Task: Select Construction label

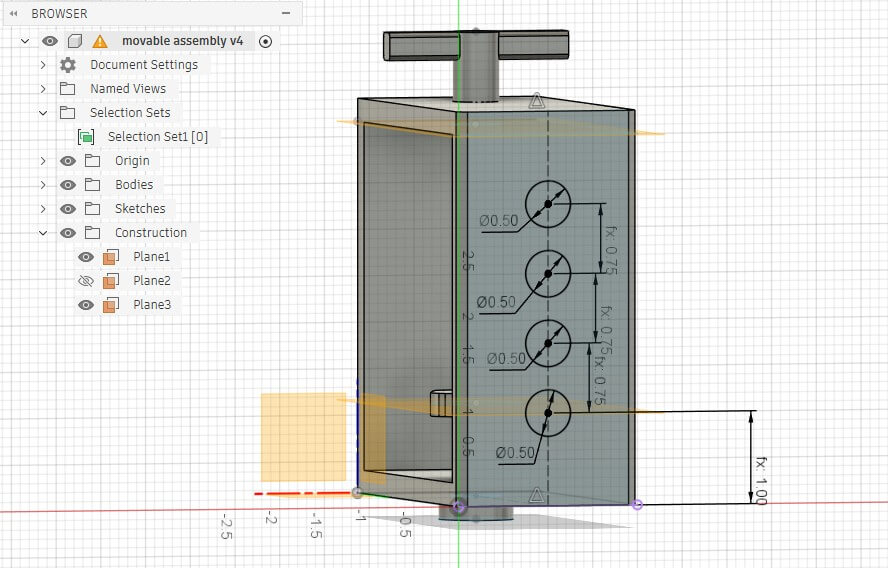Action: tap(151, 232)
